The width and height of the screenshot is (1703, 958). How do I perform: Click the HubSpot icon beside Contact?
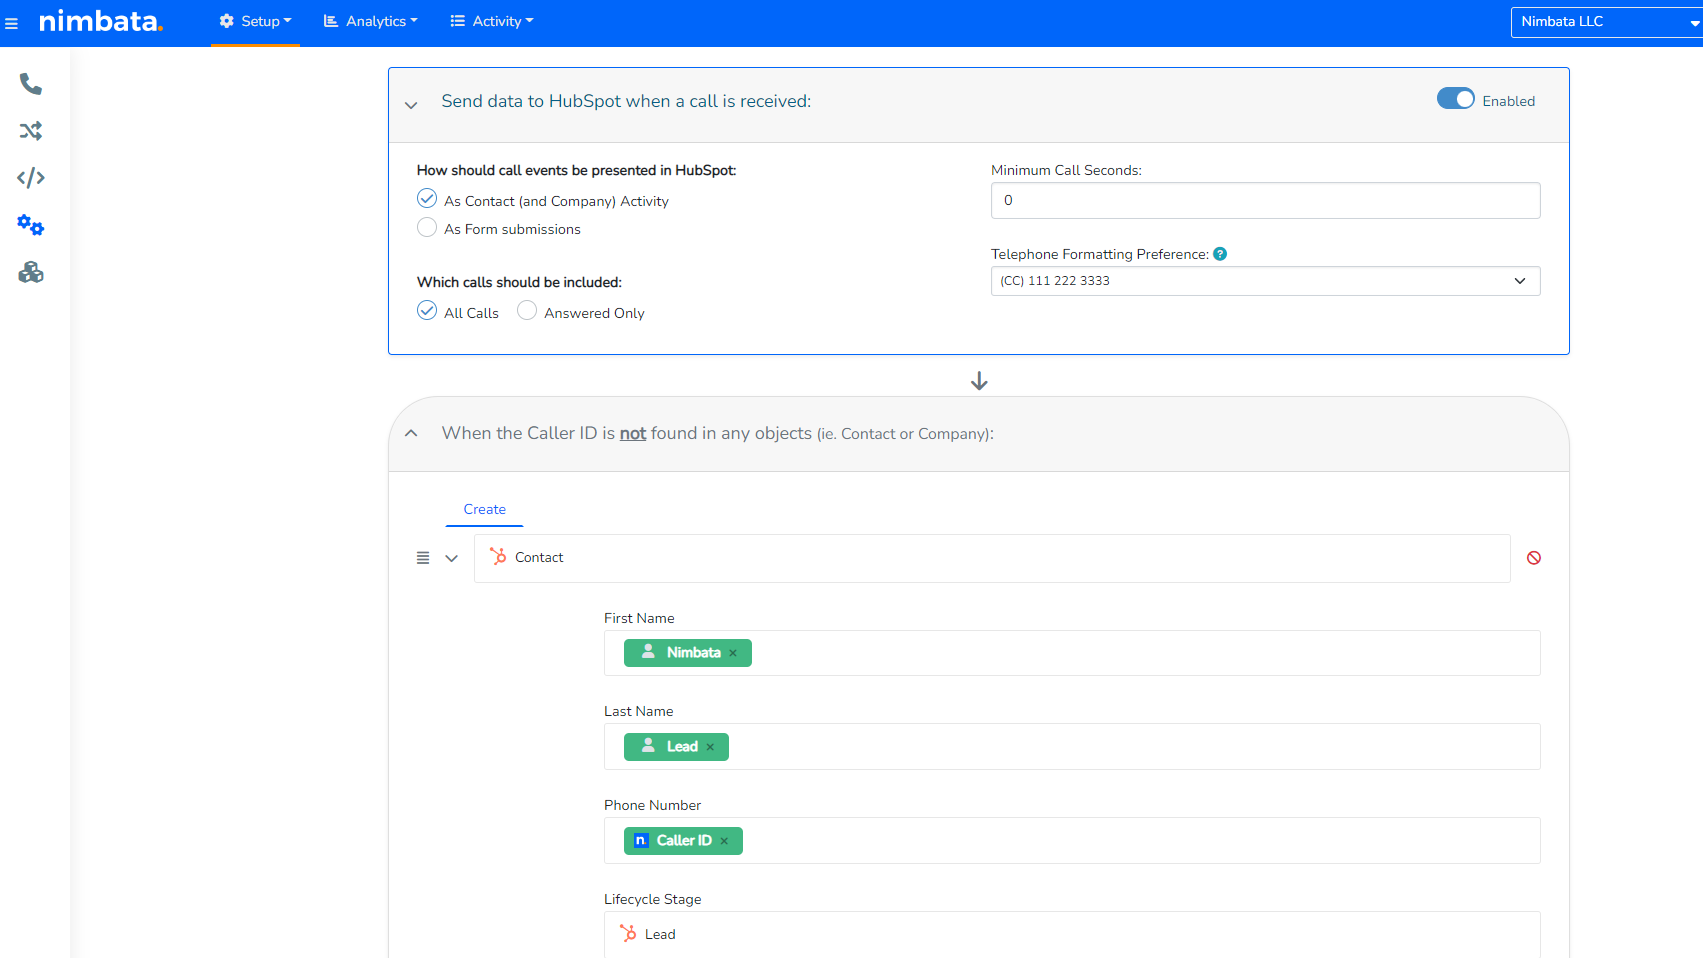point(498,556)
